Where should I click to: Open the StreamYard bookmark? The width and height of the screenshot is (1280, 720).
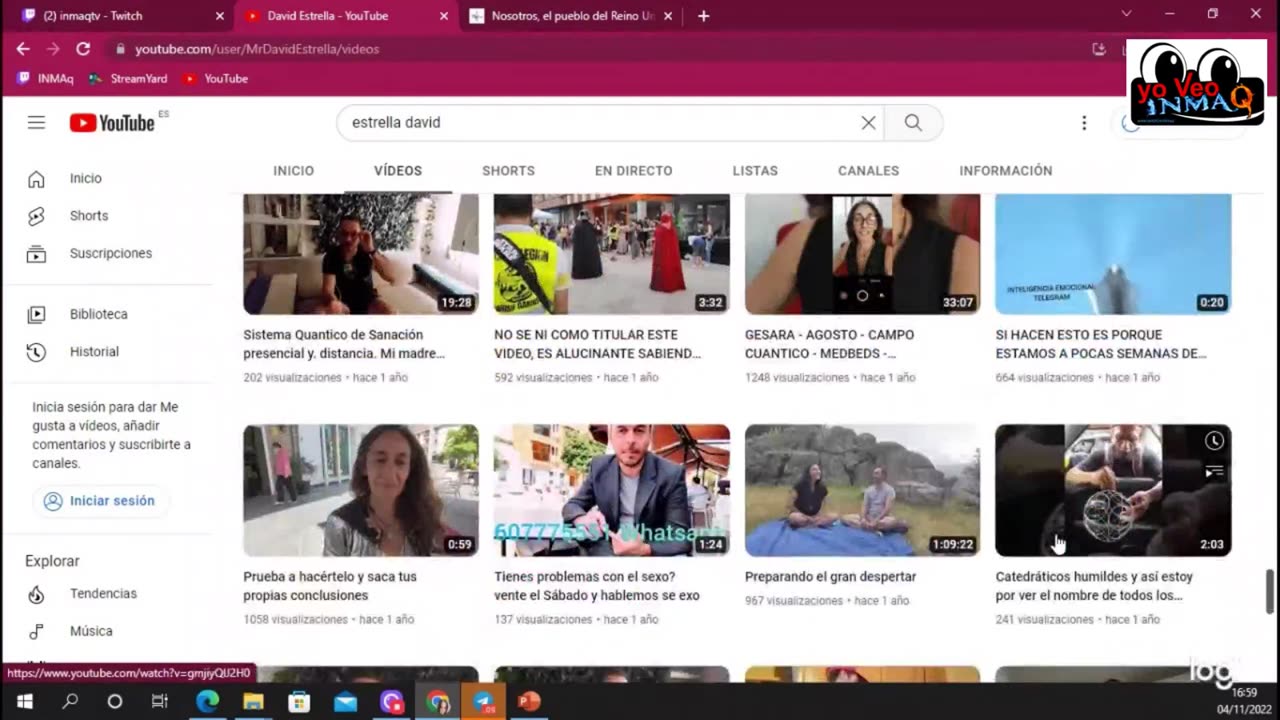(128, 78)
